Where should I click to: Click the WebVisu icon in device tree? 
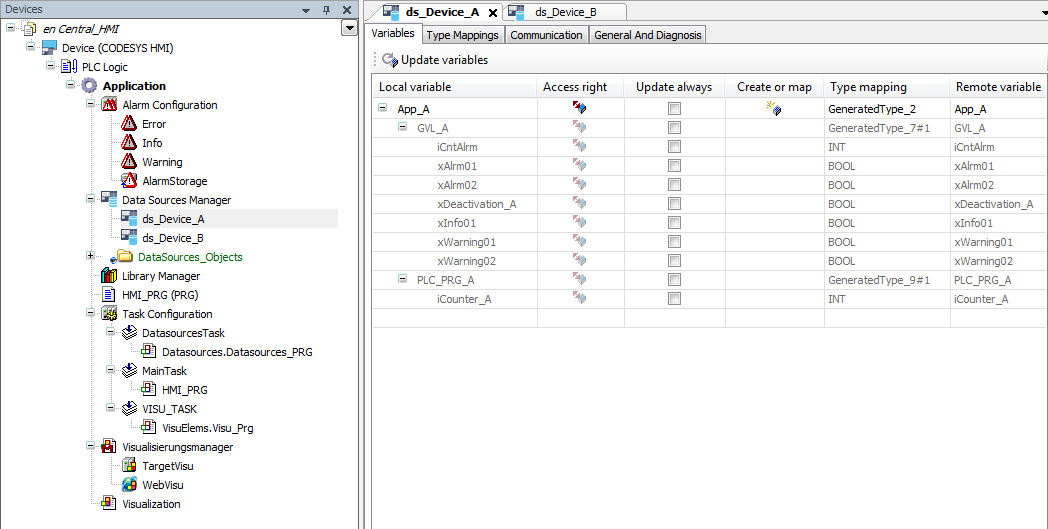(129, 485)
